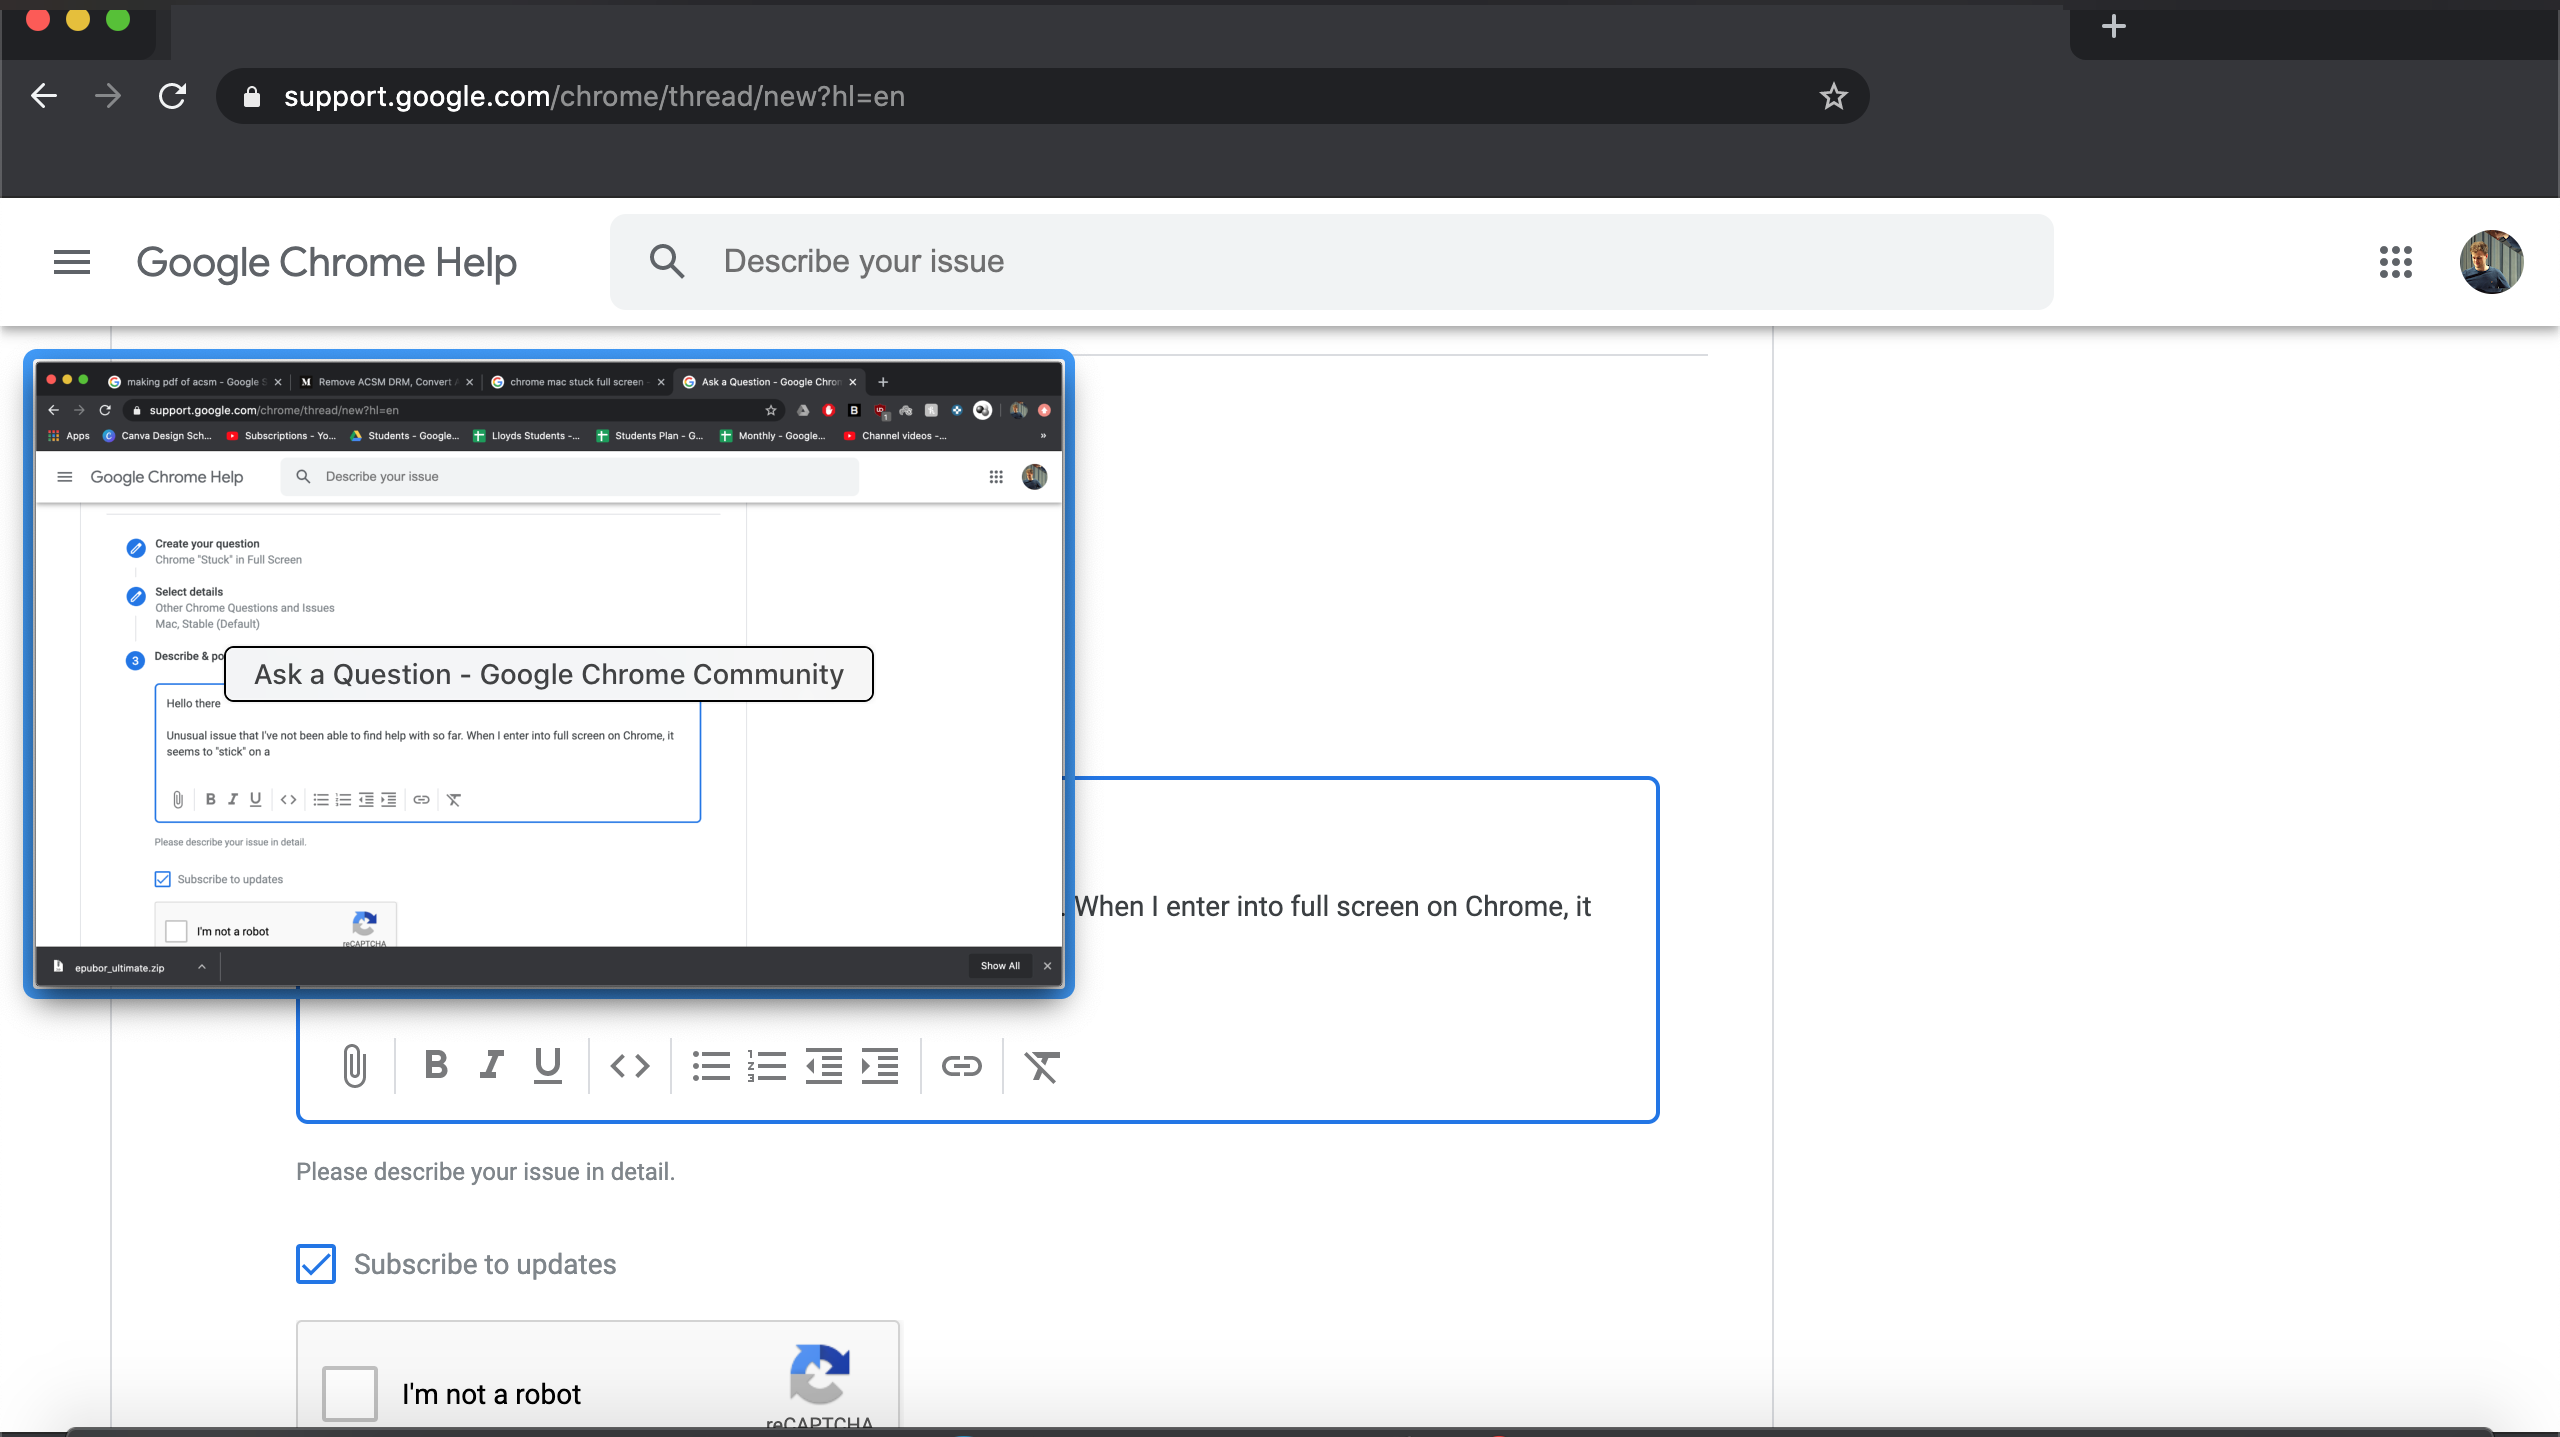Click the attach file paperclip icon
This screenshot has height=1437, width=2560.
coord(354,1065)
